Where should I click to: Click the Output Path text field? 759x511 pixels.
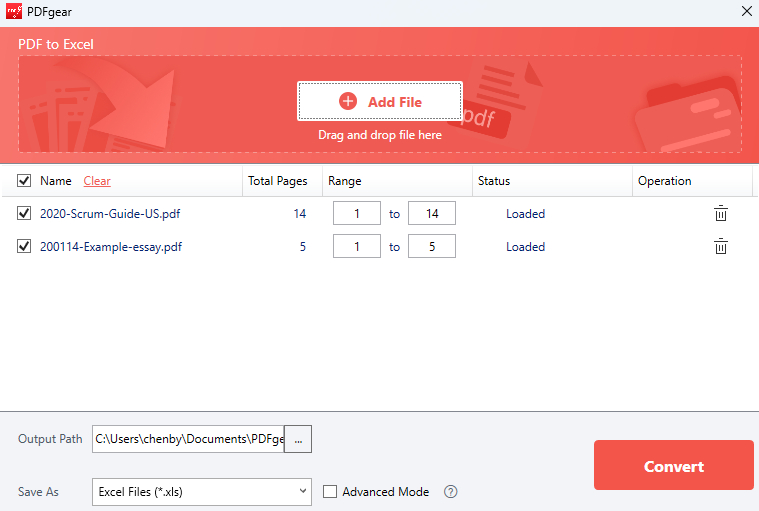point(188,439)
